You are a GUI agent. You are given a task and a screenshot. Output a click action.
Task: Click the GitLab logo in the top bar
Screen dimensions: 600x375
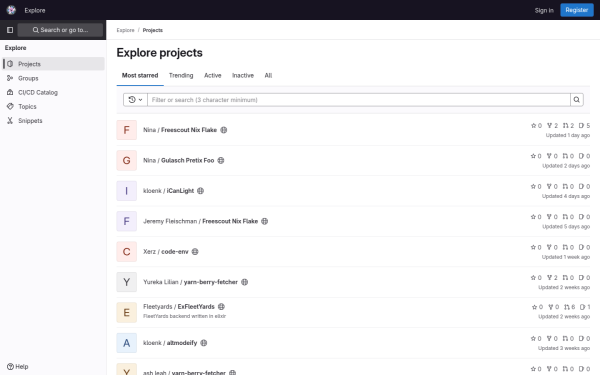pyautogui.click(x=11, y=10)
